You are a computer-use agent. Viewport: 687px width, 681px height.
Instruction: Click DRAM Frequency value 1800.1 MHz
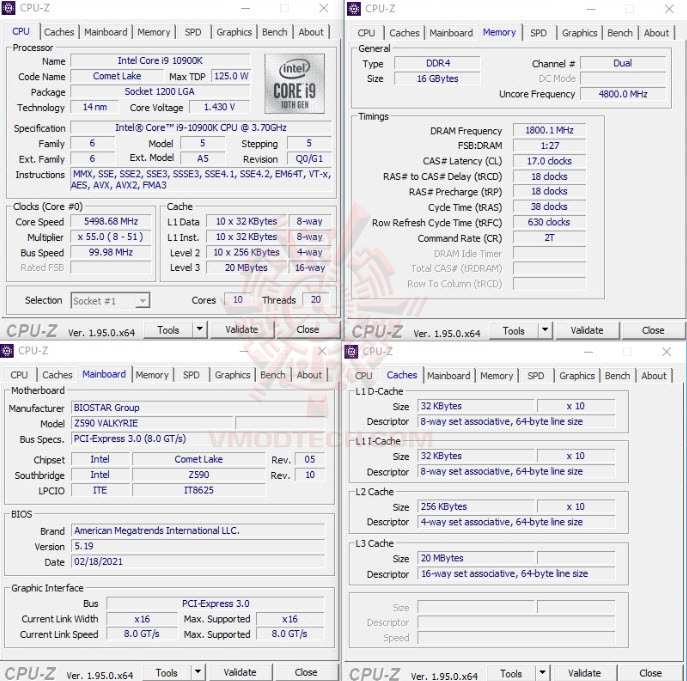549,130
